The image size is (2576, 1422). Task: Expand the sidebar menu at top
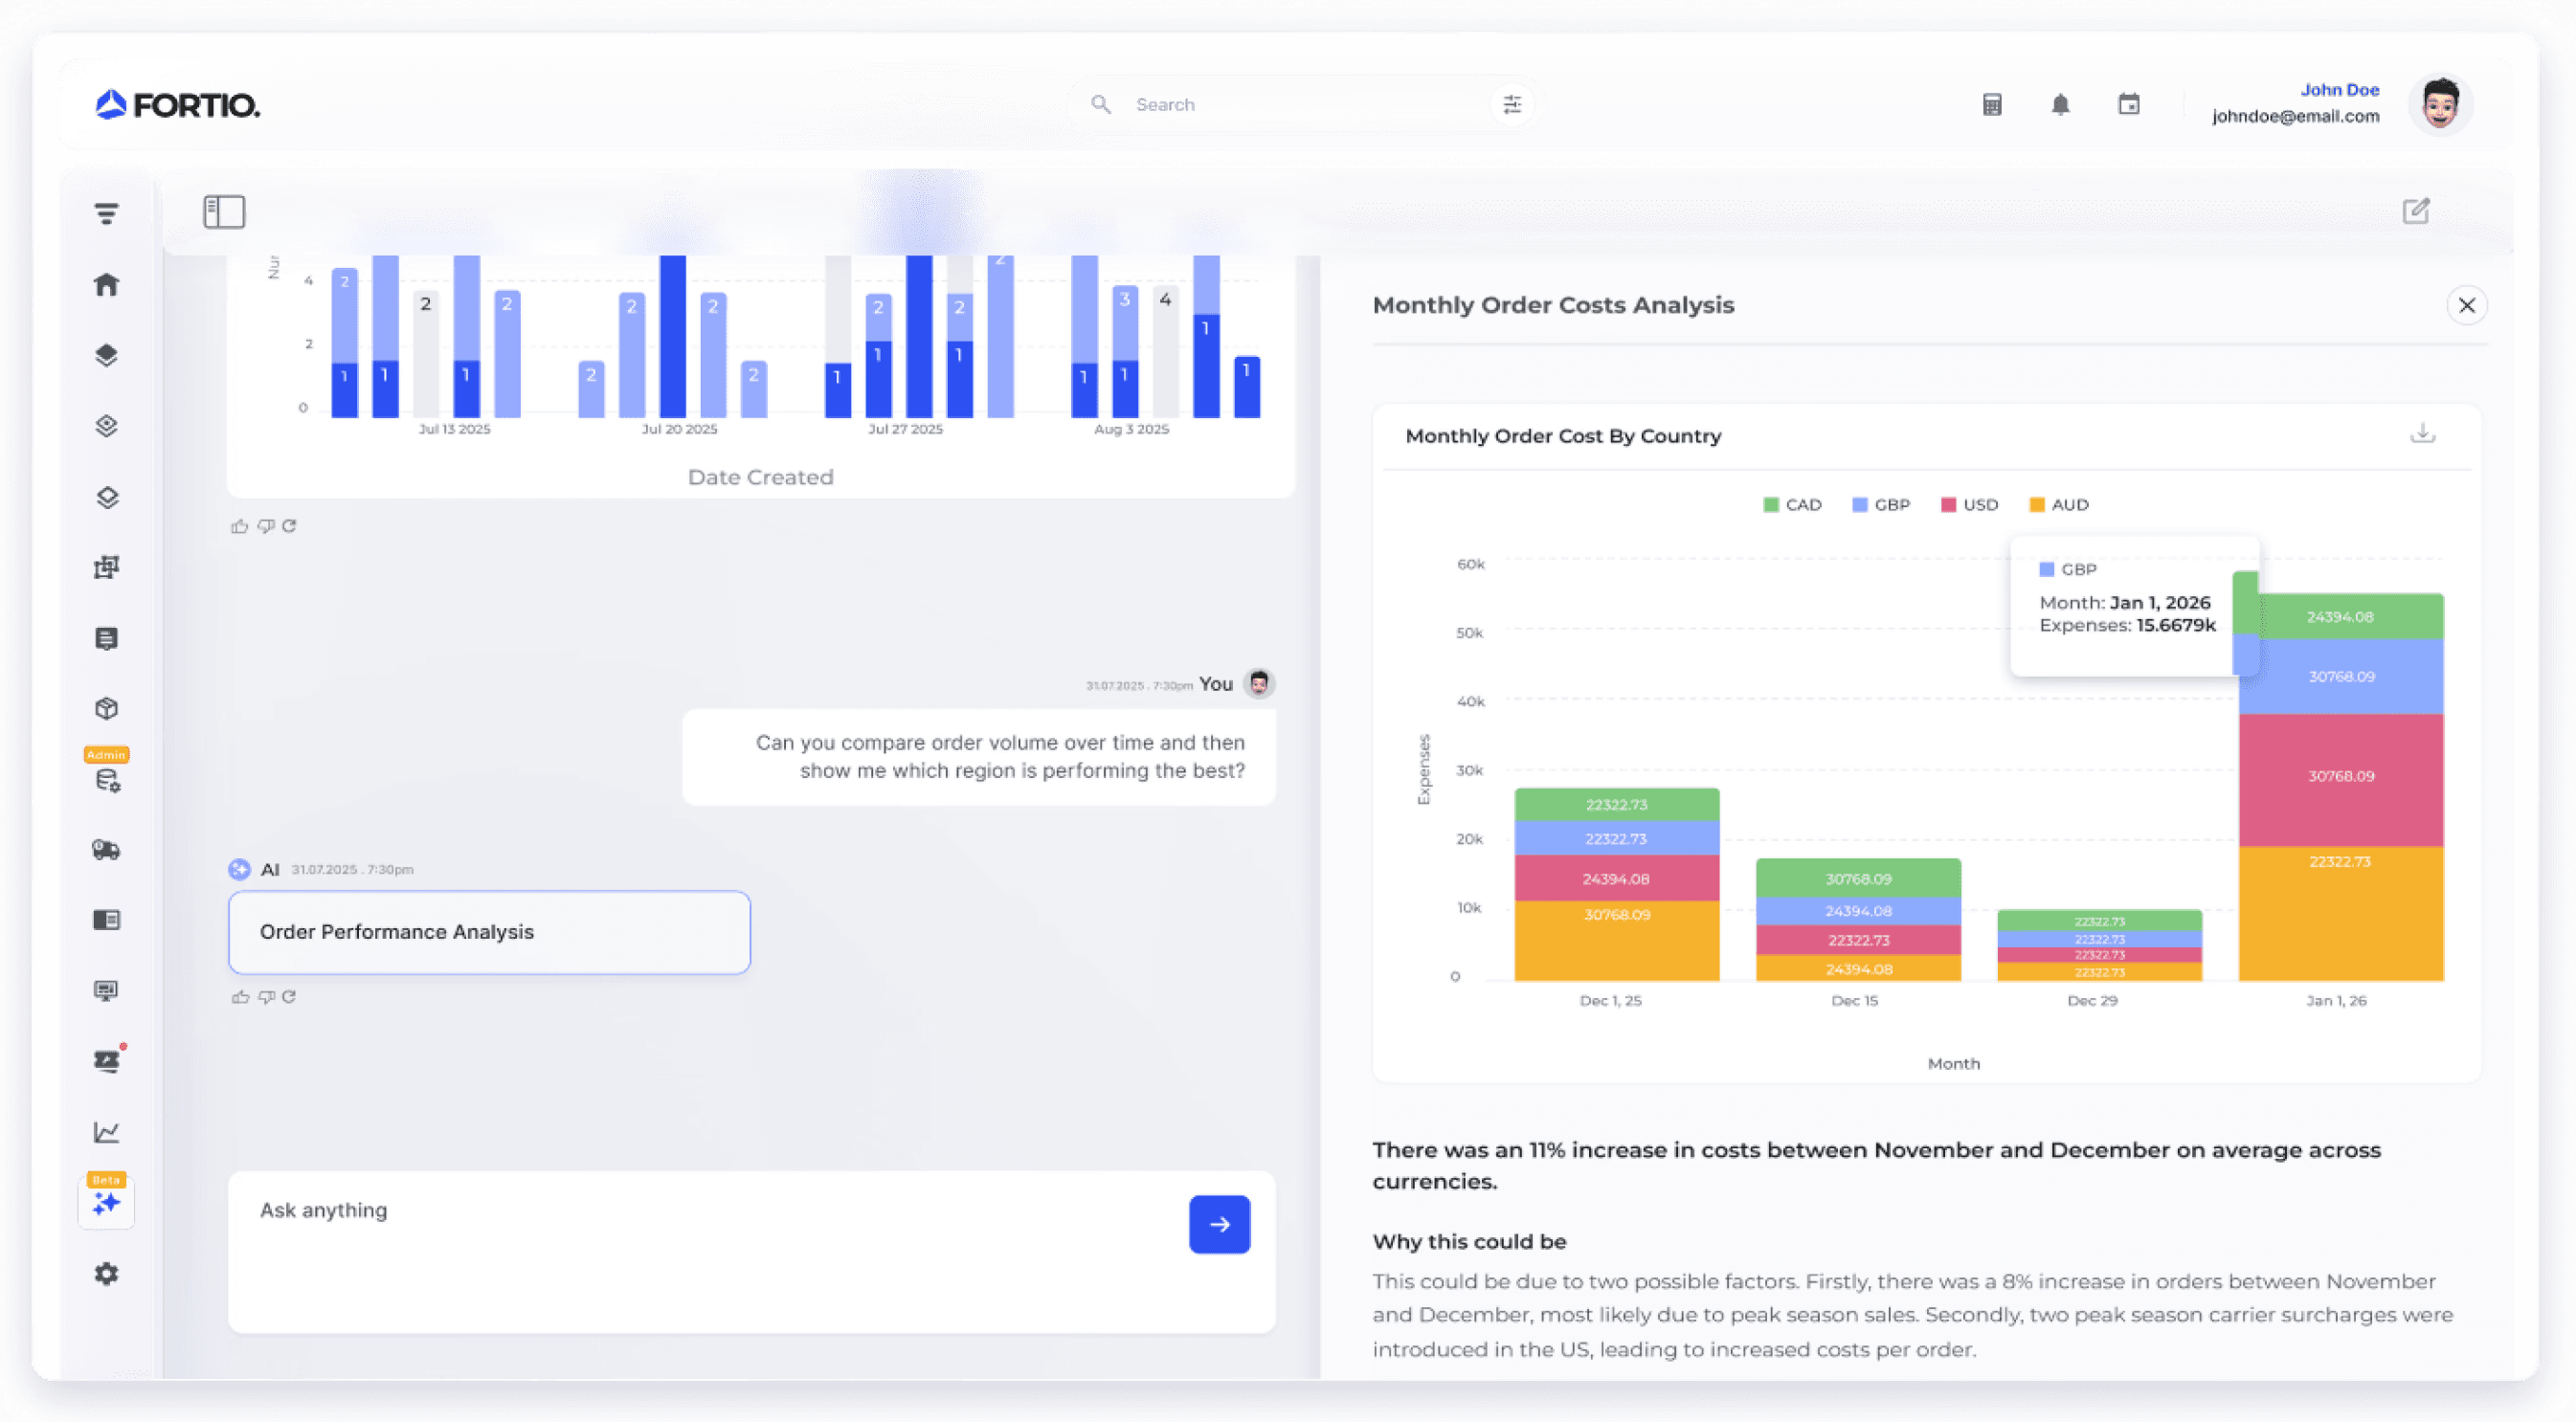click(x=107, y=213)
